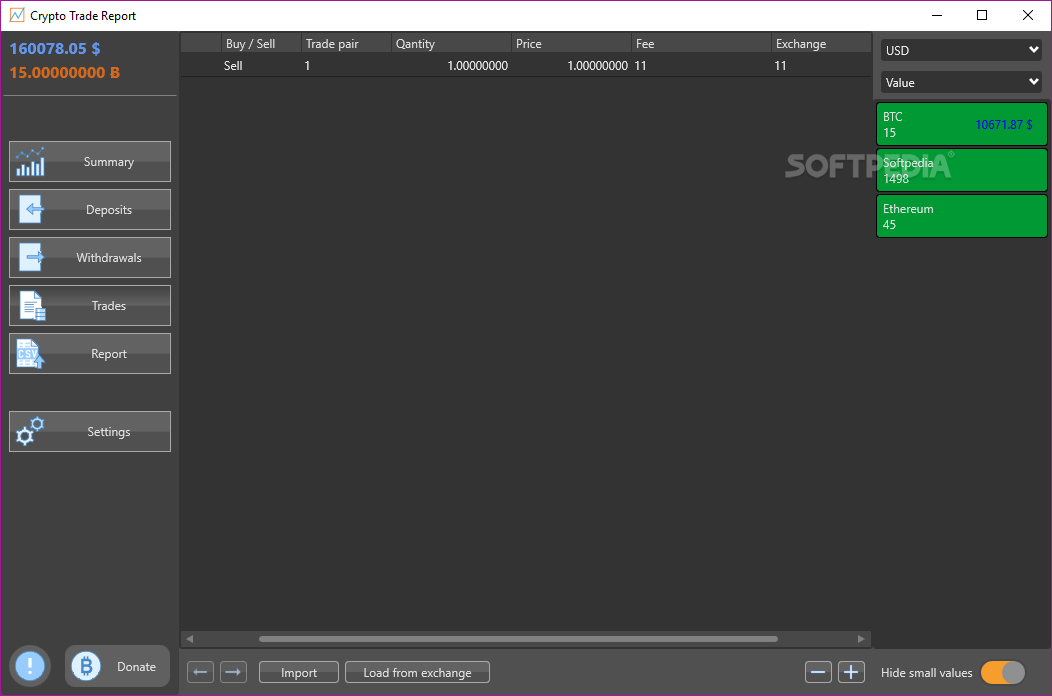
Task: Click the horizontal scrollbar thumb
Action: tap(519, 639)
